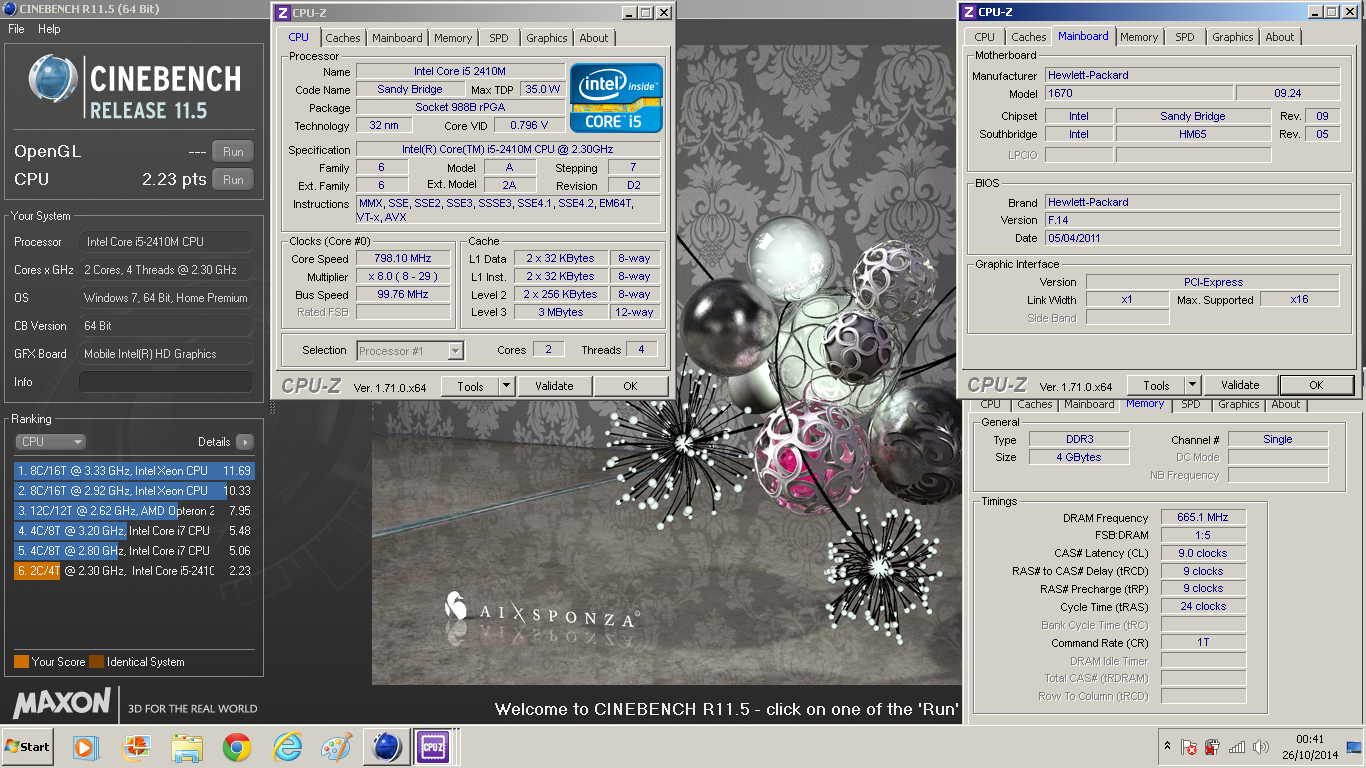
Task: Select ranking row 12C/12T AMD Opteron
Action: 134,511
